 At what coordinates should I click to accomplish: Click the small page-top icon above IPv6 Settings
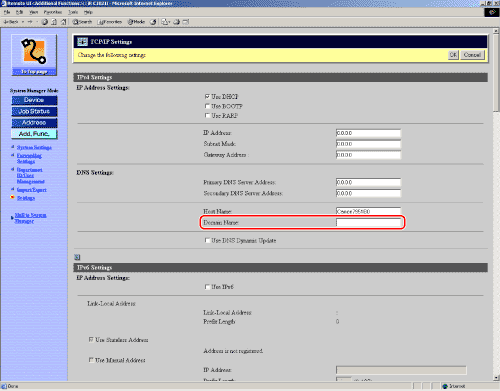[x=77, y=257]
